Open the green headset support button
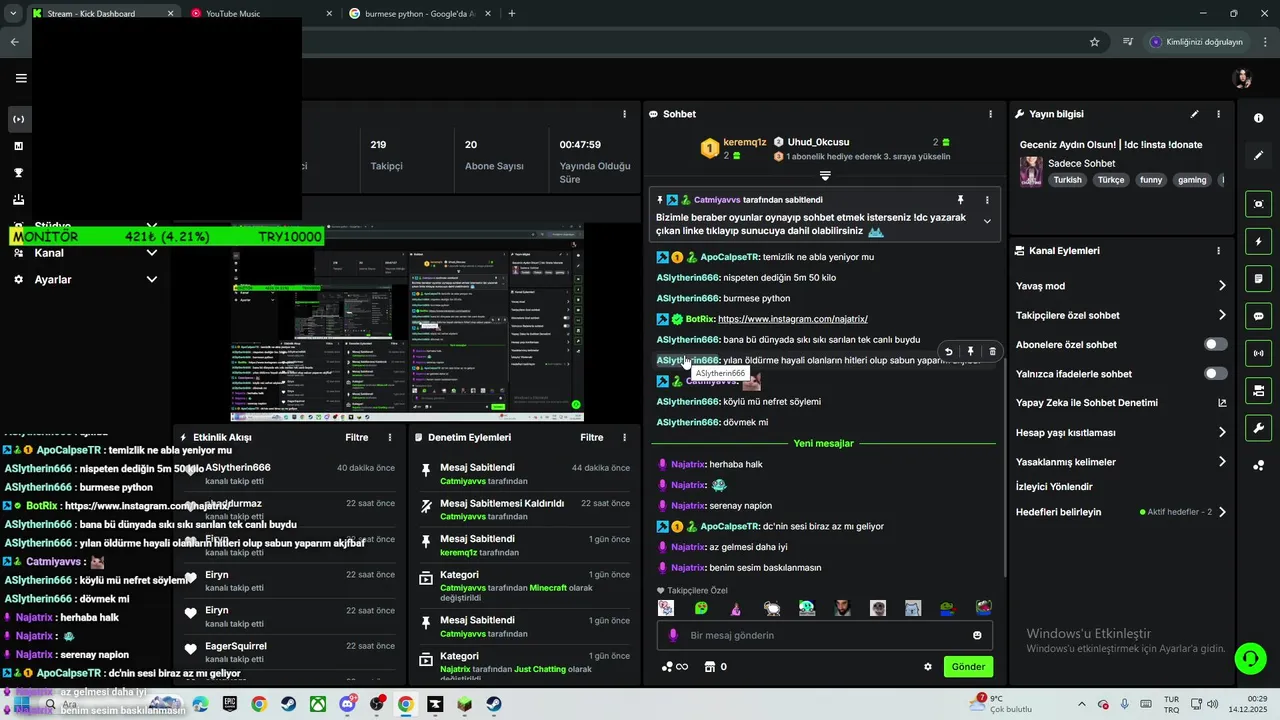The width and height of the screenshot is (1280, 720). 1250,658
